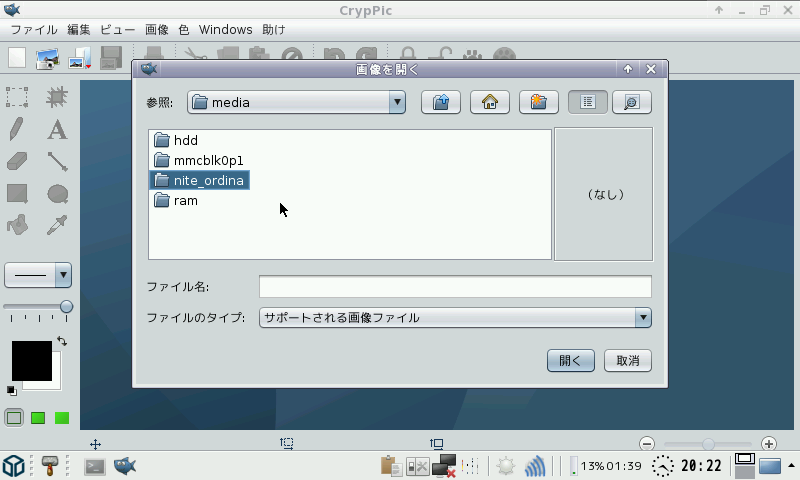Screen dimensions: 800x480
Task: Select the crop-to-selection tool
Action: (x=57, y=97)
